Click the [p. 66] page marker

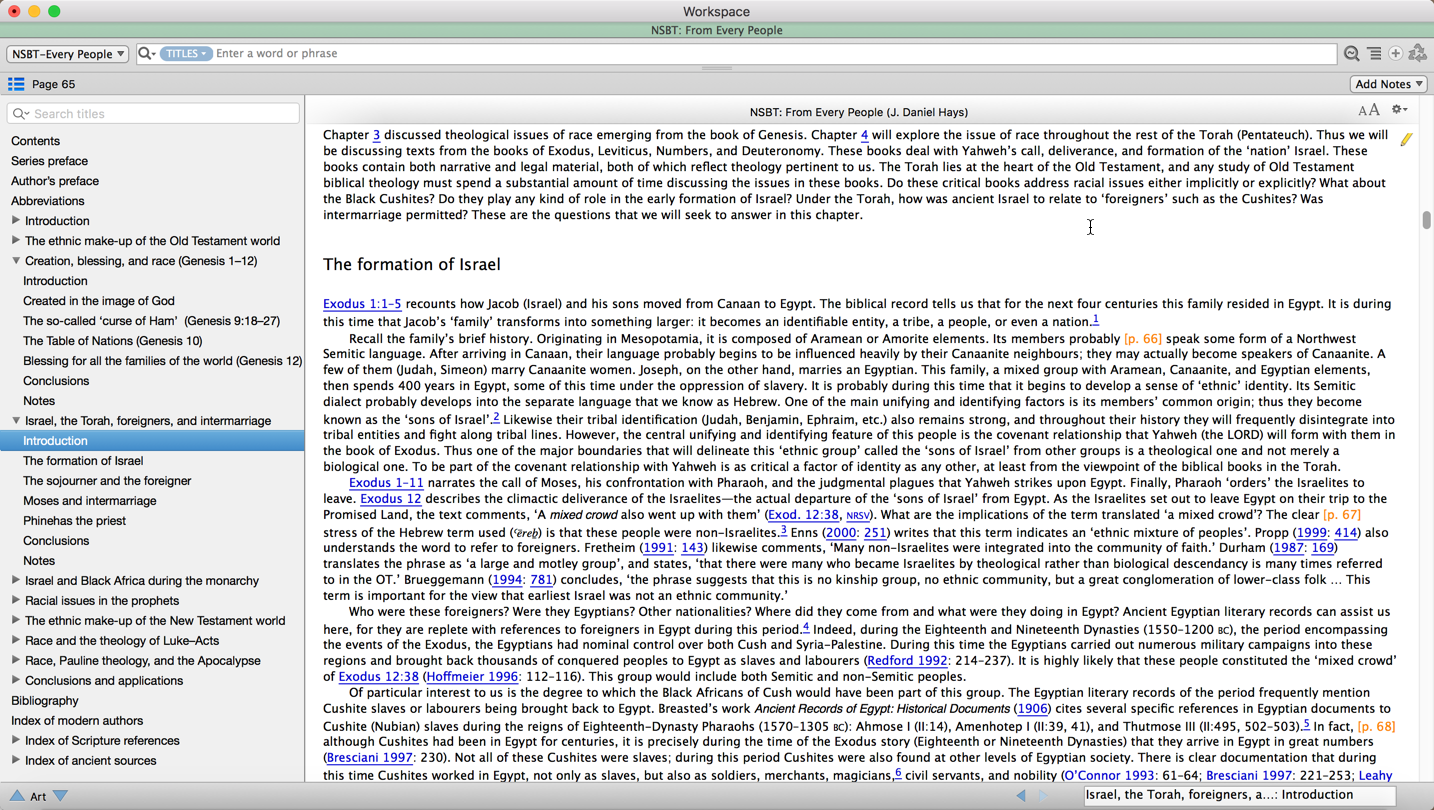coord(1143,339)
